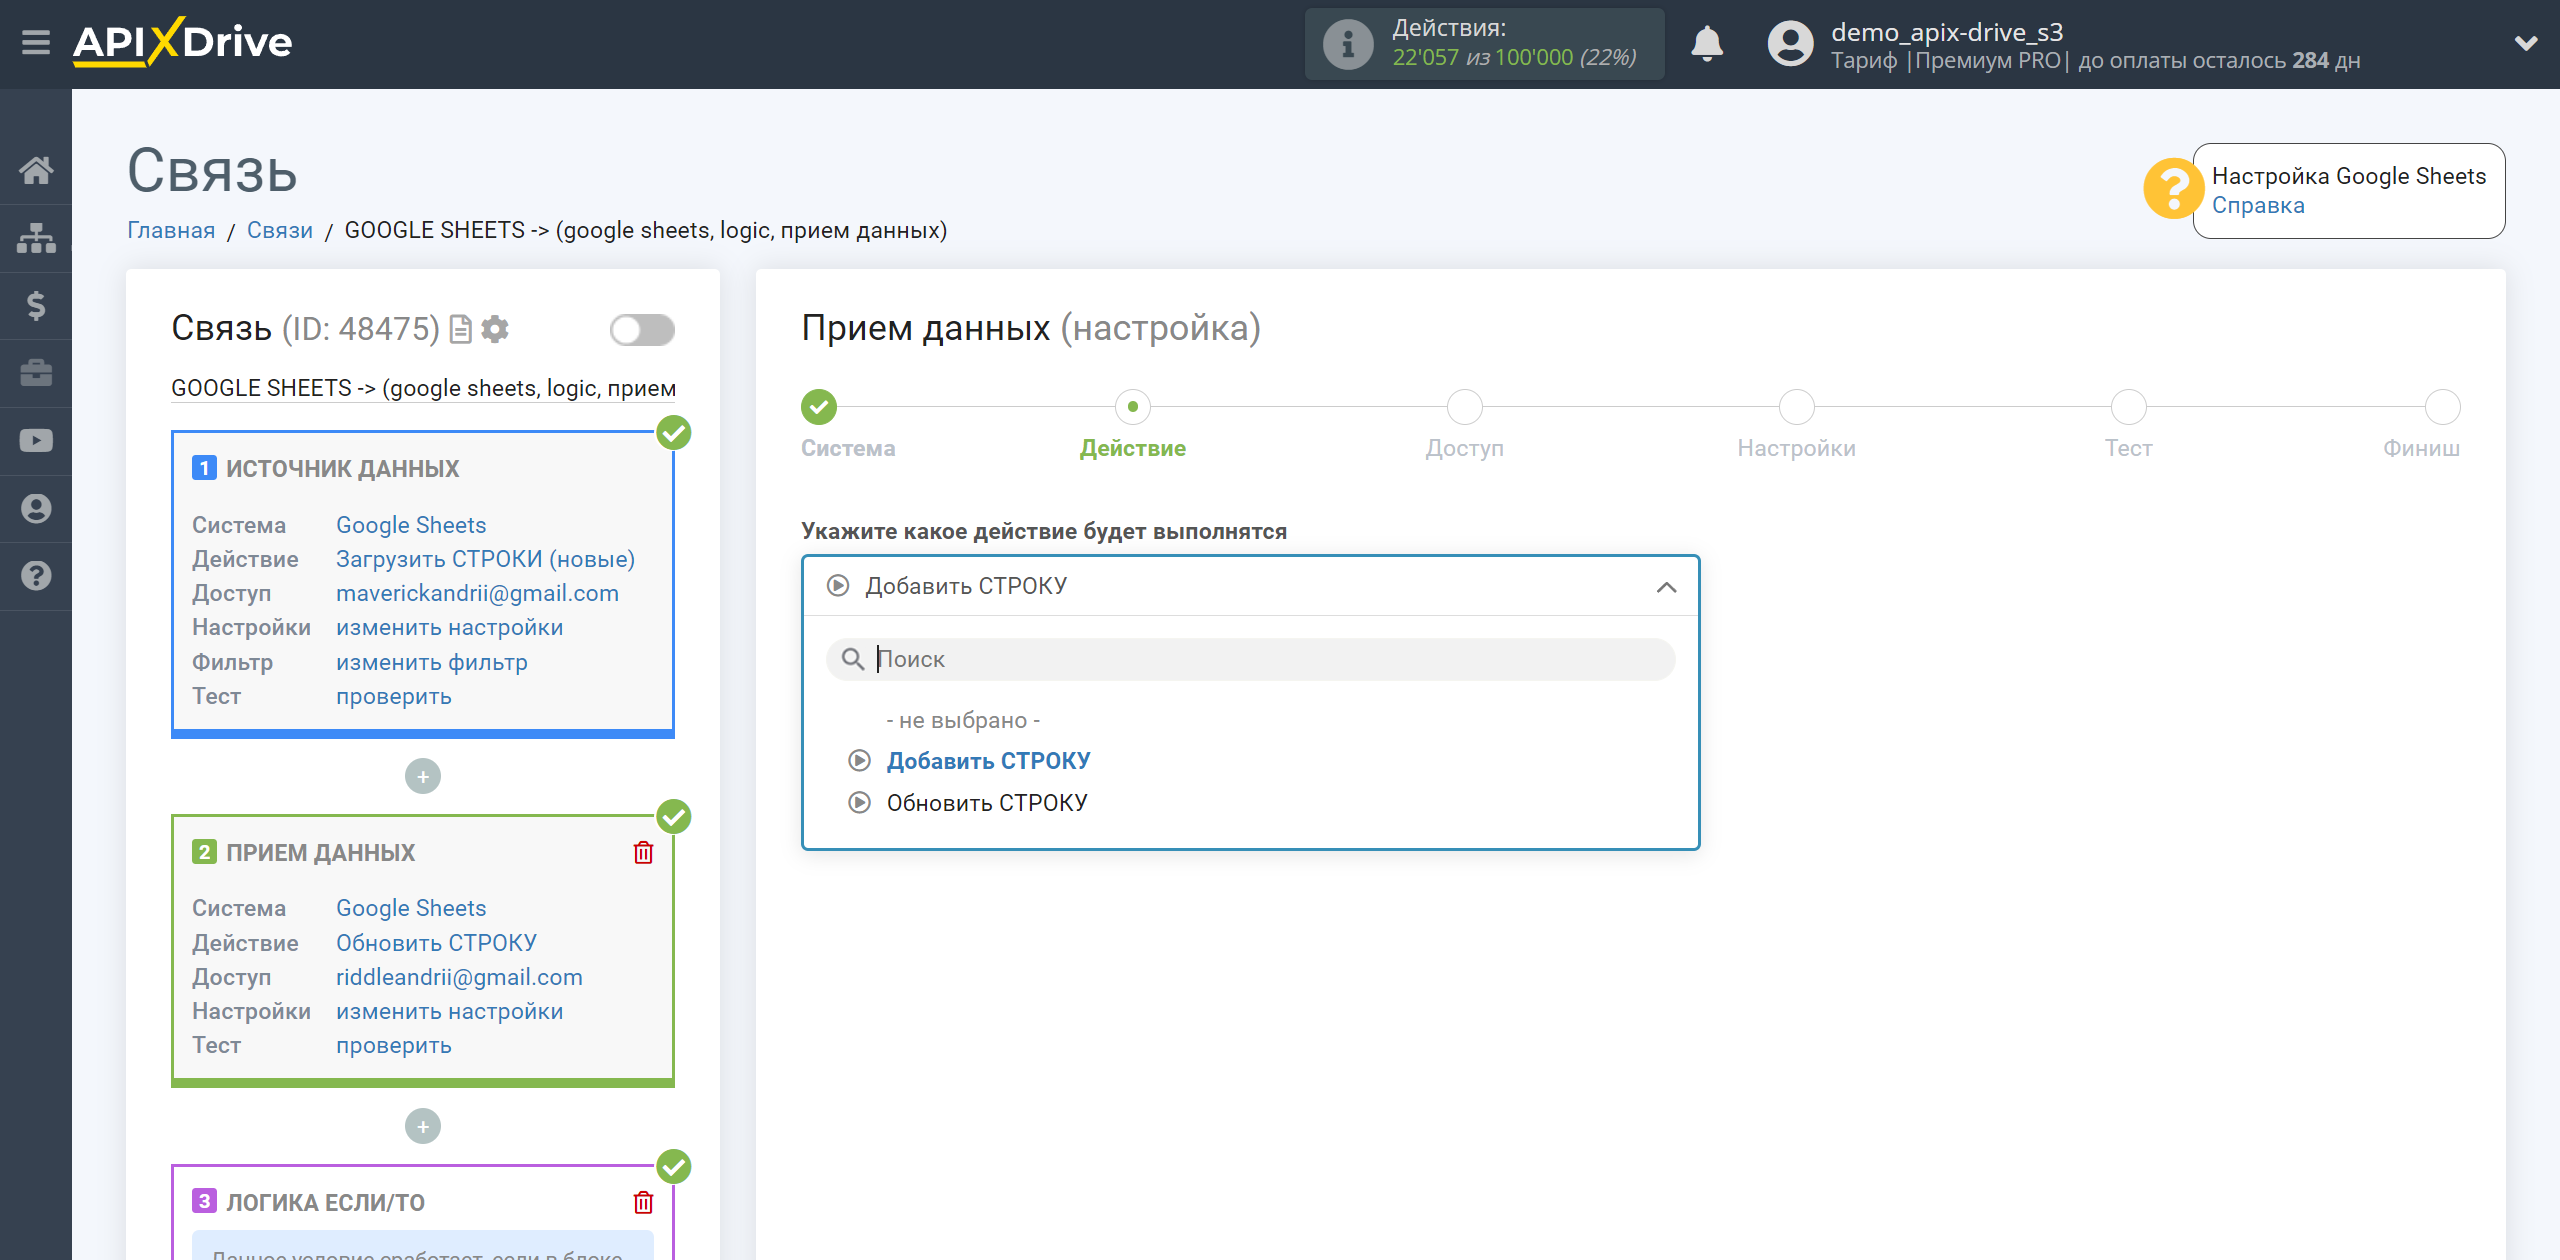Go to Доступ step
The height and width of the screenshot is (1260, 2560).
tap(1464, 407)
